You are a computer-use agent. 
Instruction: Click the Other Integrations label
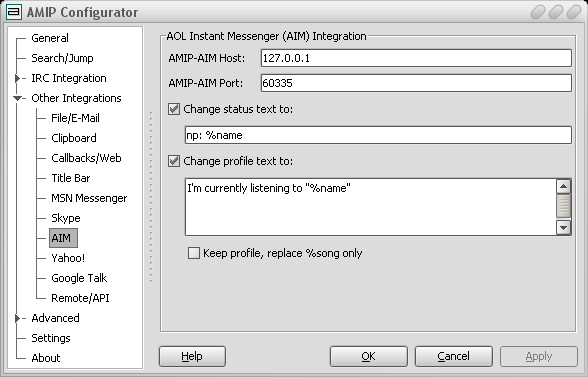click(x=76, y=98)
